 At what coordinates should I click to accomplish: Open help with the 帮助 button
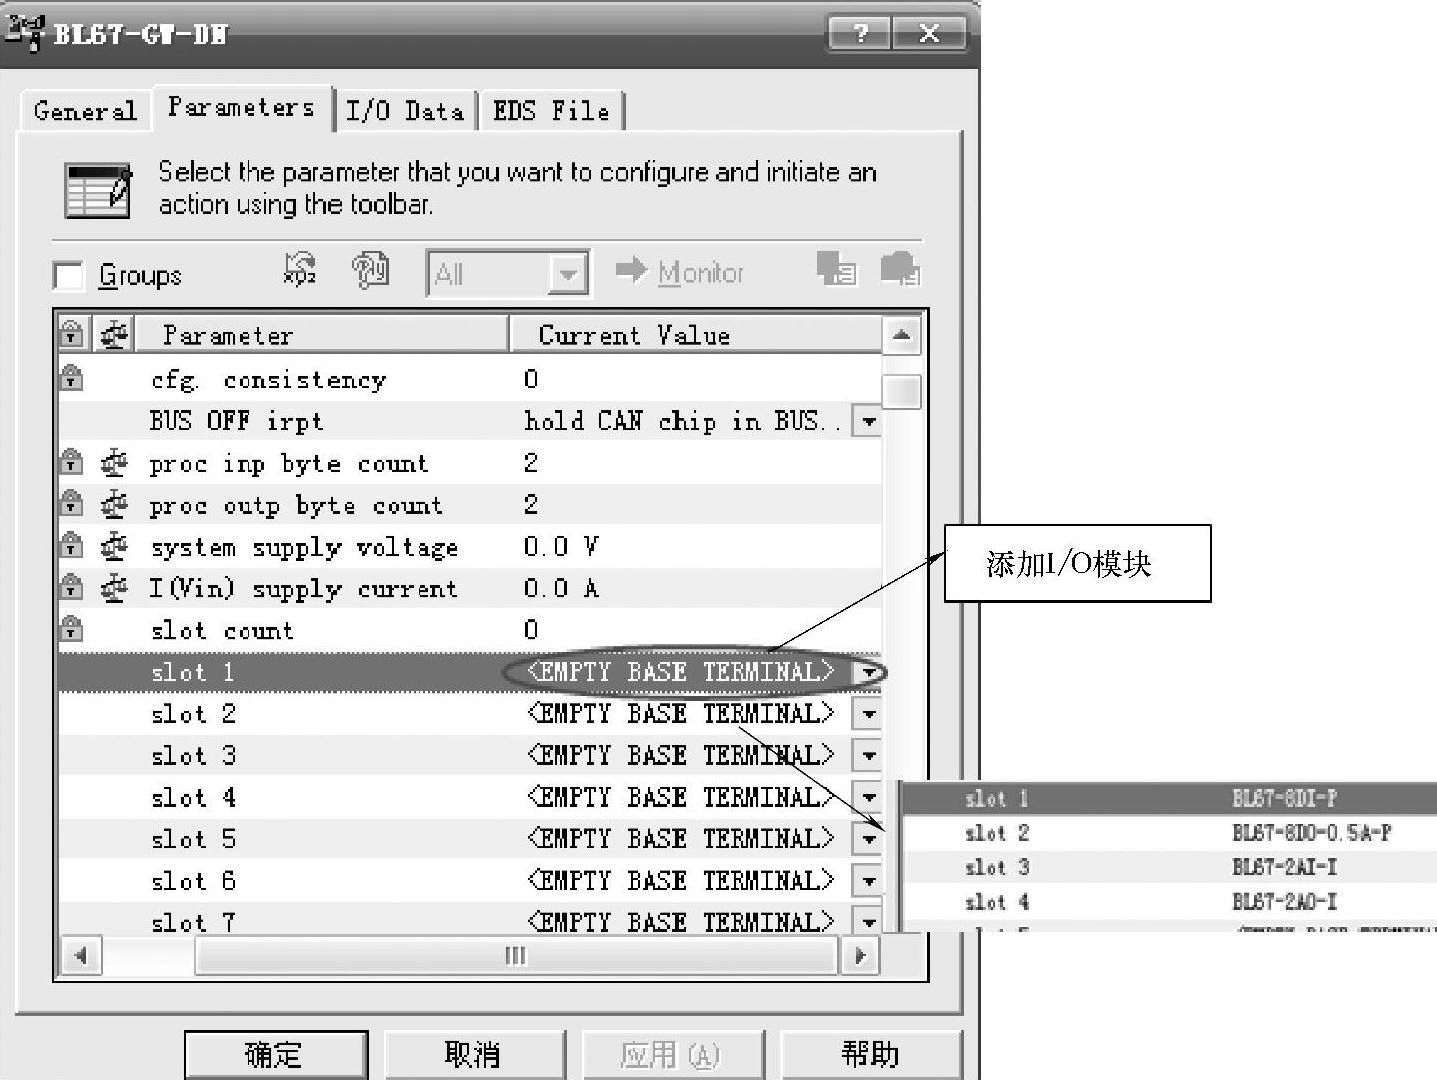point(869,1054)
